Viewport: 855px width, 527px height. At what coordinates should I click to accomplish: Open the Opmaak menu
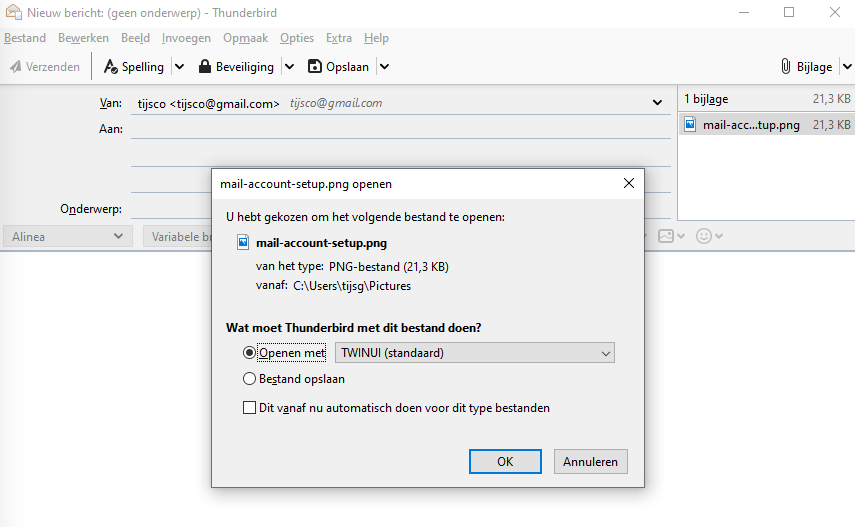coord(245,38)
